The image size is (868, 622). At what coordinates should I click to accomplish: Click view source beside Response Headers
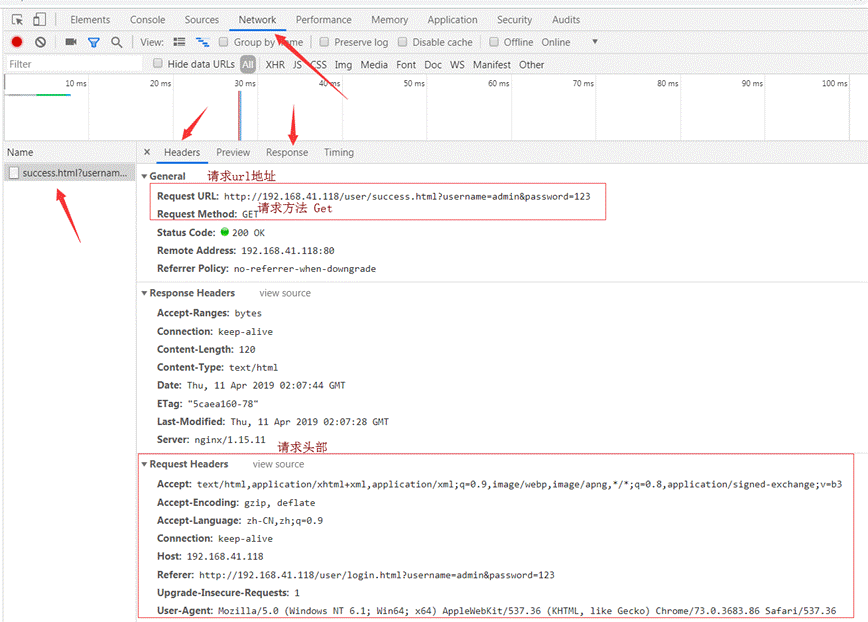tap(285, 293)
